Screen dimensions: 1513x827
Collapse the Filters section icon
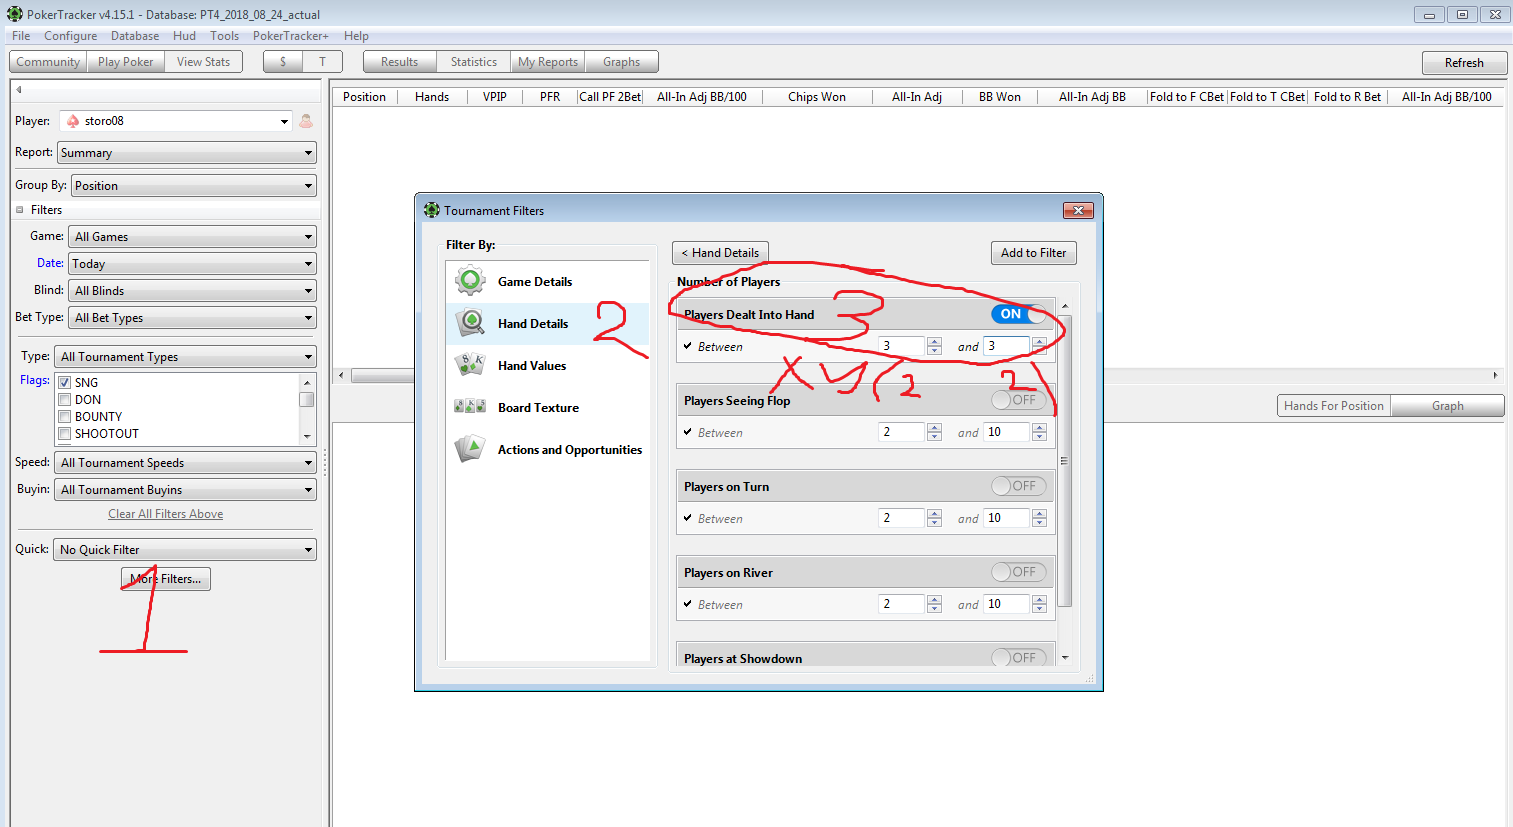click(x=20, y=210)
